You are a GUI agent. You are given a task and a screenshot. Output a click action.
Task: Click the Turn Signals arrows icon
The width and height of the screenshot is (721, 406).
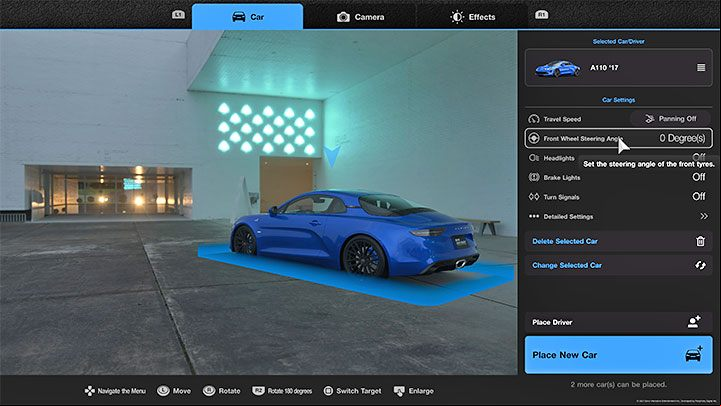coord(533,197)
